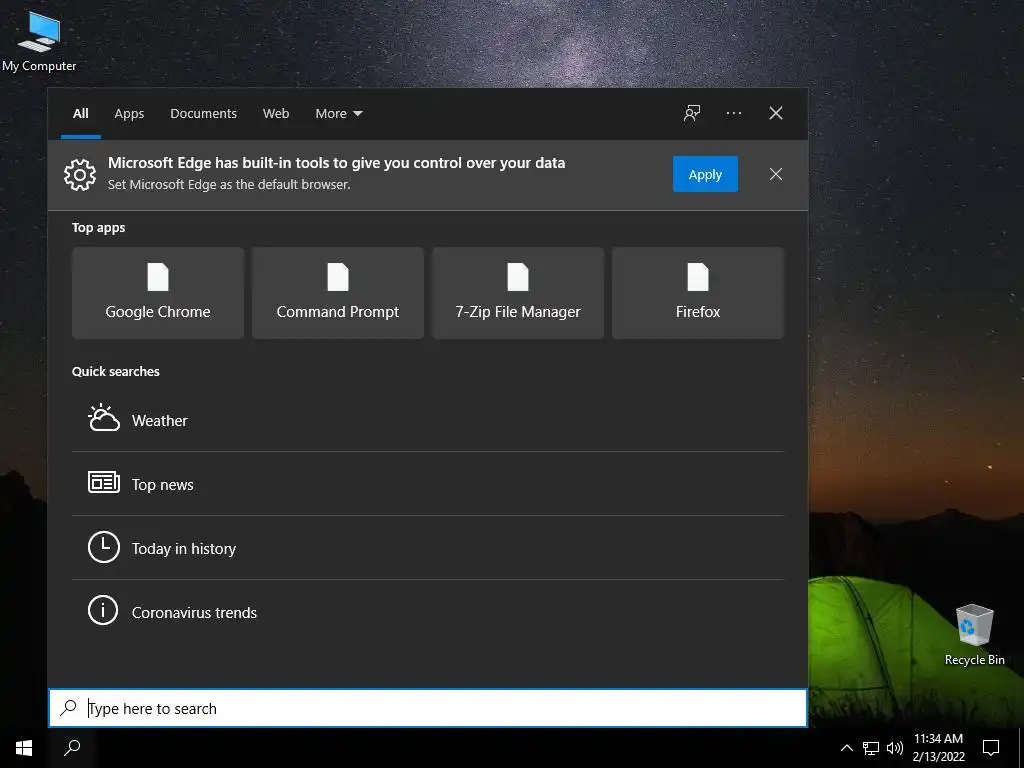This screenshot has width=1024, height=768.
Task: Open the Weather quick search text
Action: (x=159, y=421)
